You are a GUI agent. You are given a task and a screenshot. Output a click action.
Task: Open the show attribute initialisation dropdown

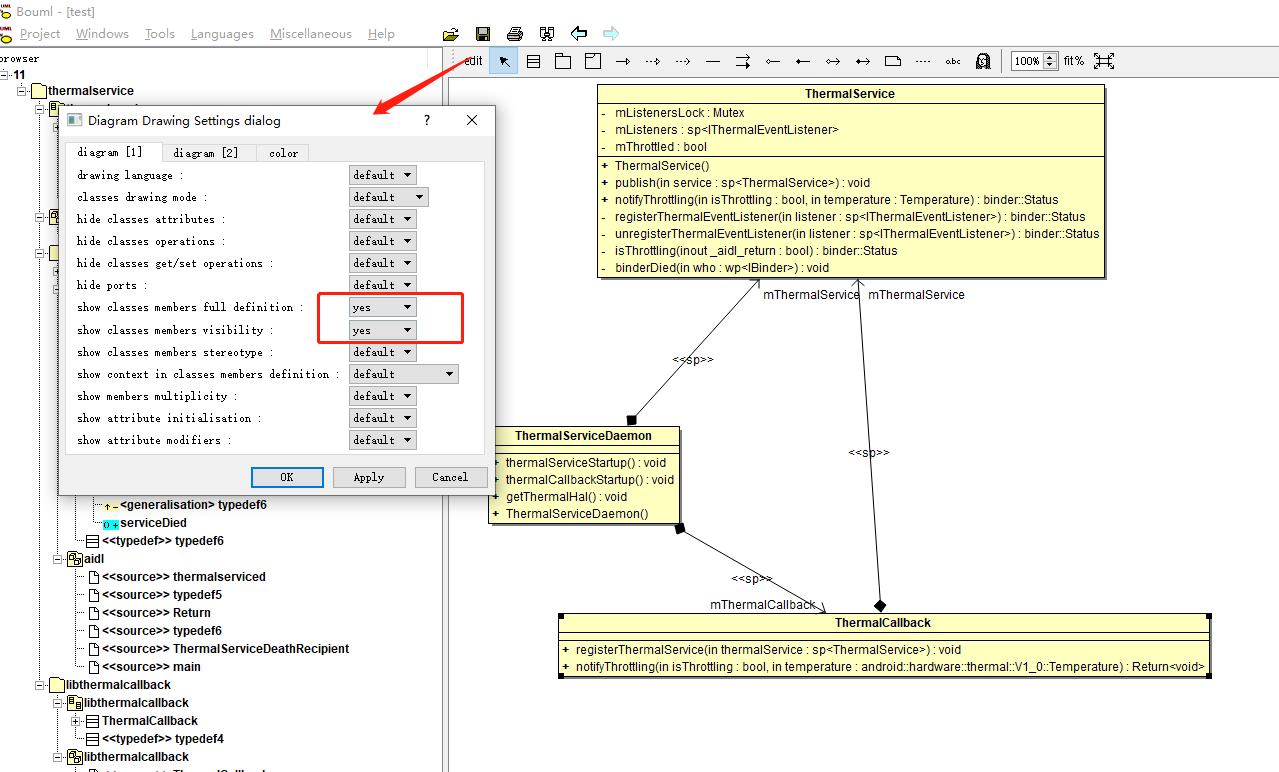pos(382,418)
